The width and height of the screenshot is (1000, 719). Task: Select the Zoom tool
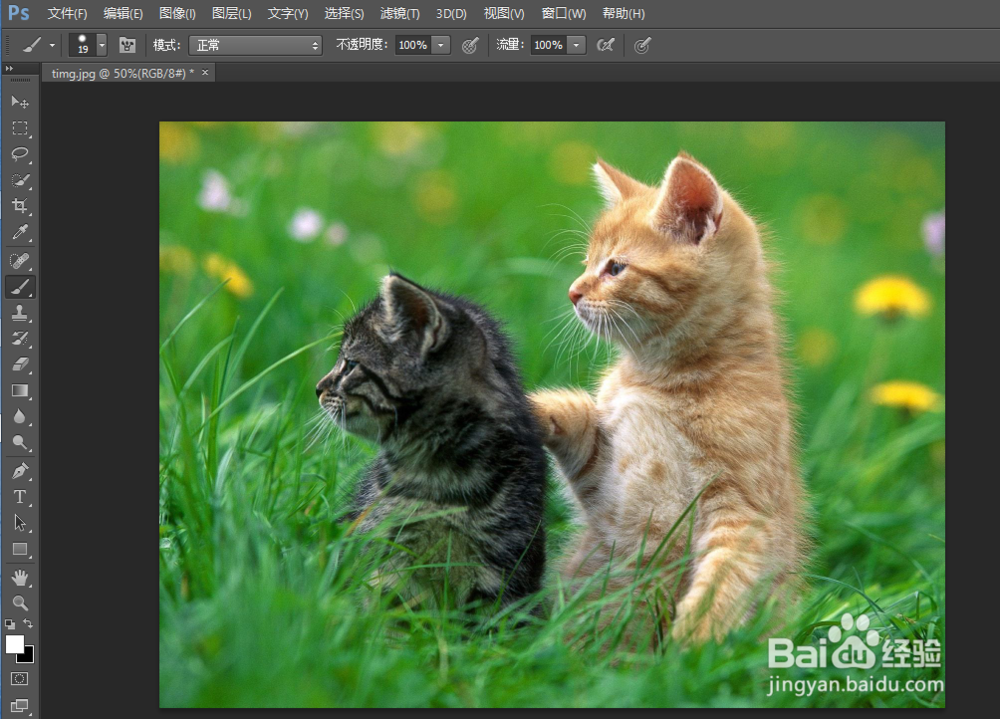pyautogui.click(x=20, y=604)
